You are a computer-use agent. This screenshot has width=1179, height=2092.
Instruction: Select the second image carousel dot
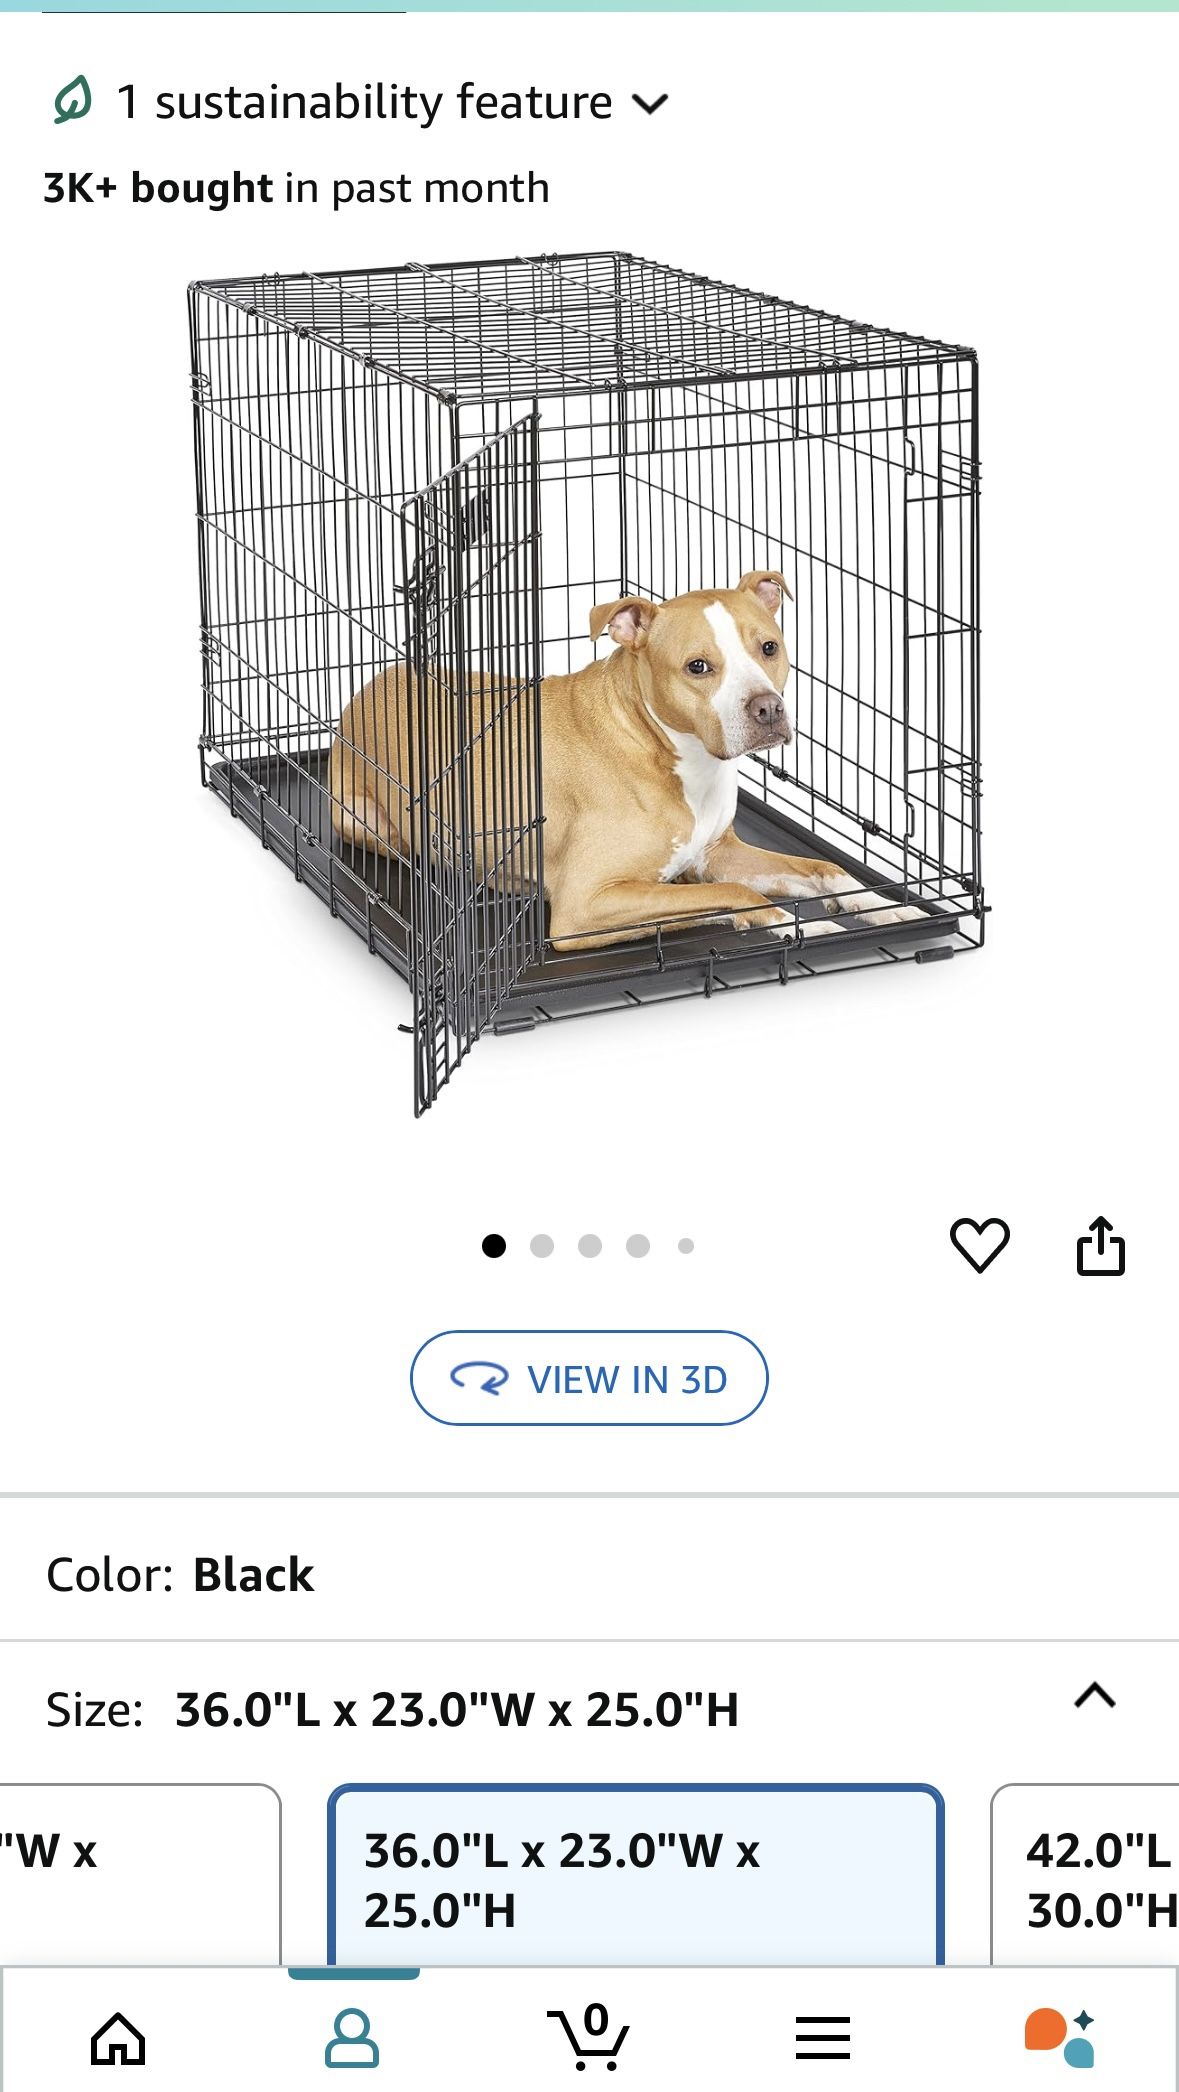(542, 1246)
